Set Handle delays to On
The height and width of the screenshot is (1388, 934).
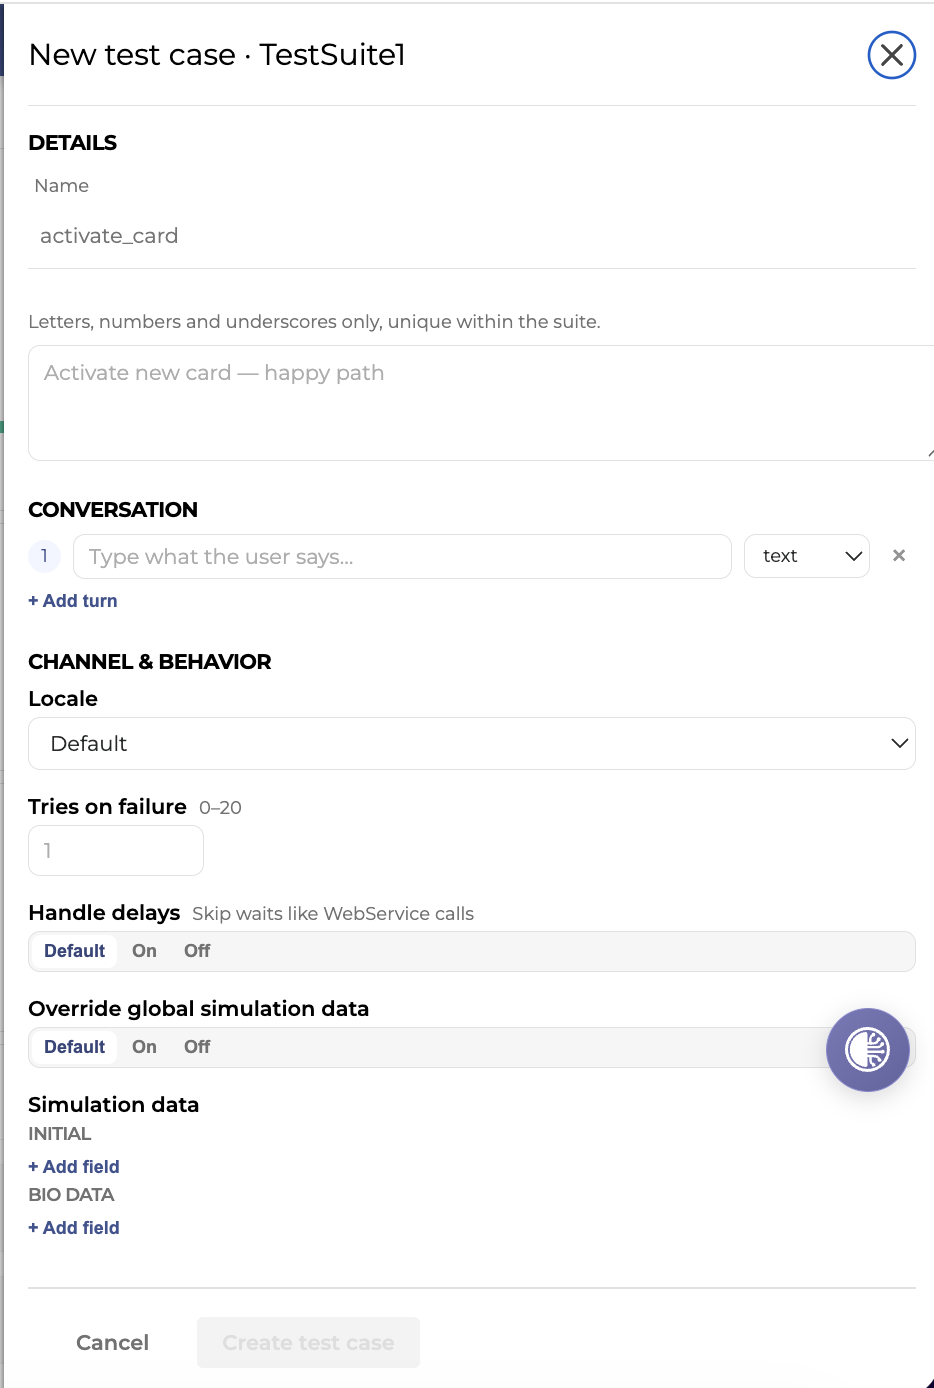(x=144, y=951)
